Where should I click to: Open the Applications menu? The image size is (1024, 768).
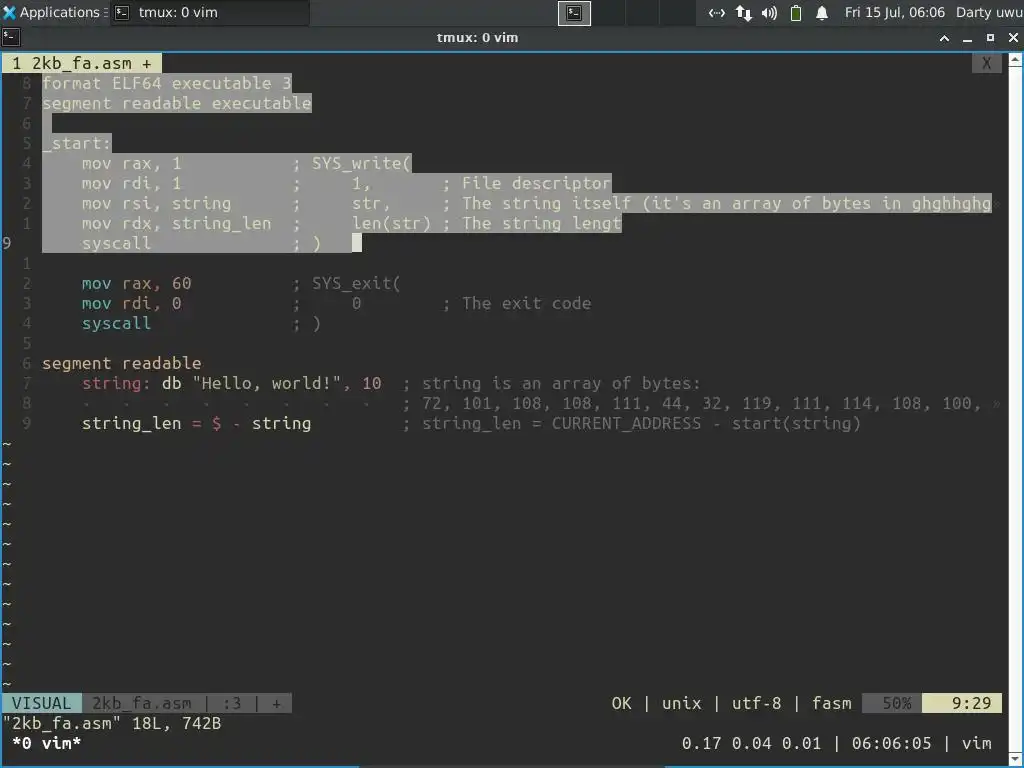click(54, 12)
